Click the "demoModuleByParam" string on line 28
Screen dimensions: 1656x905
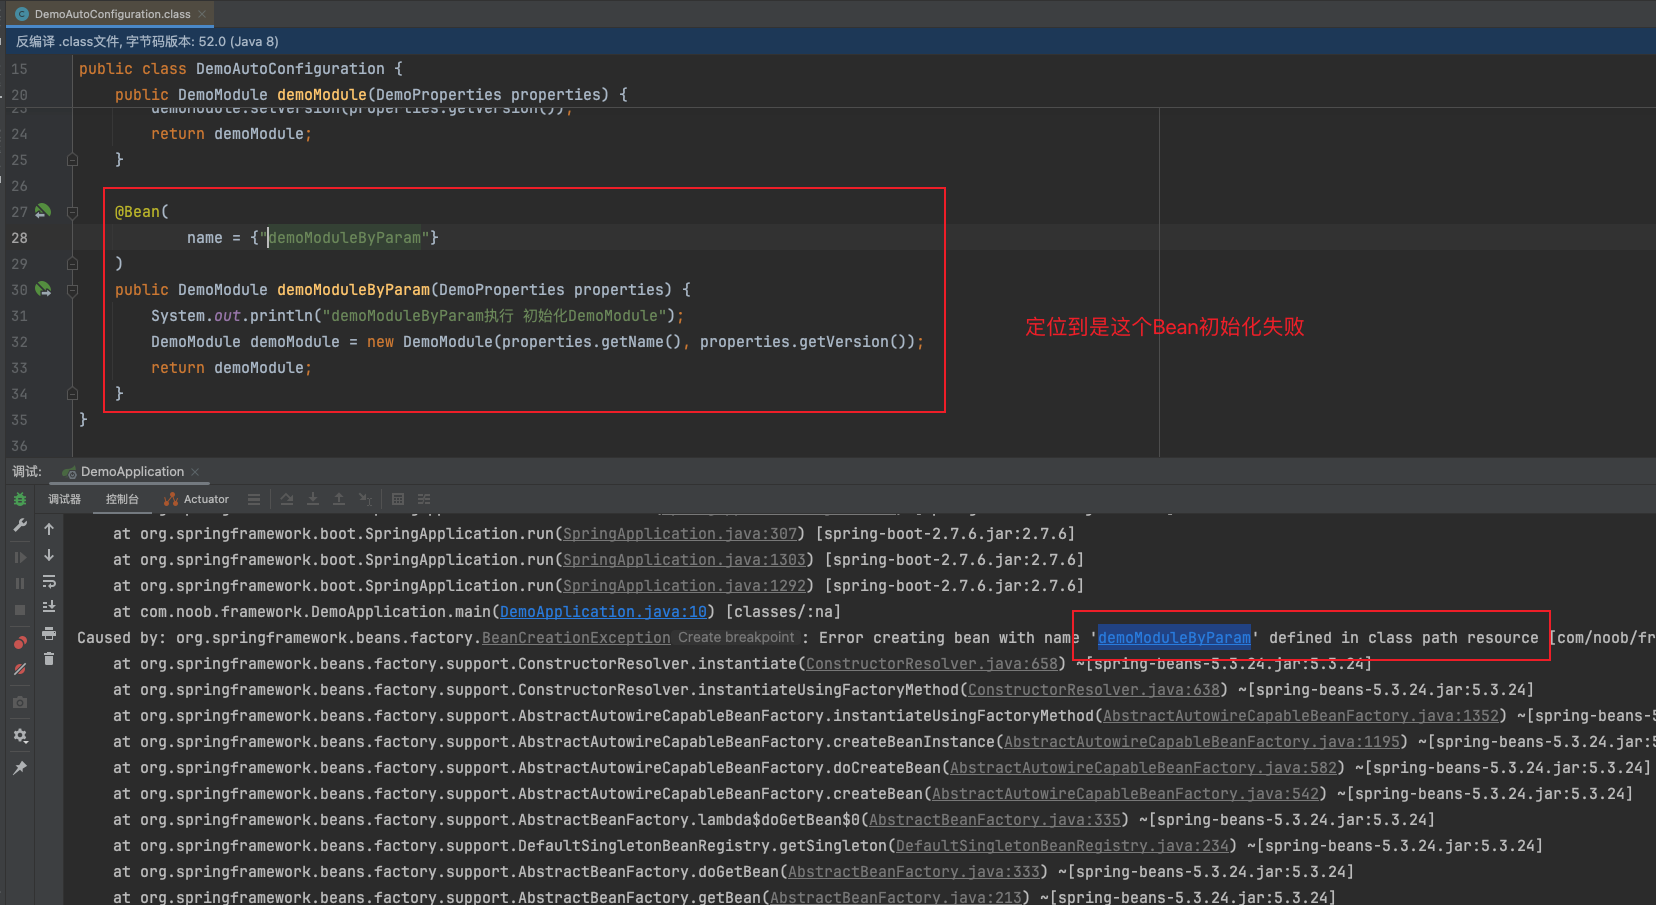[x=345, y=238]
